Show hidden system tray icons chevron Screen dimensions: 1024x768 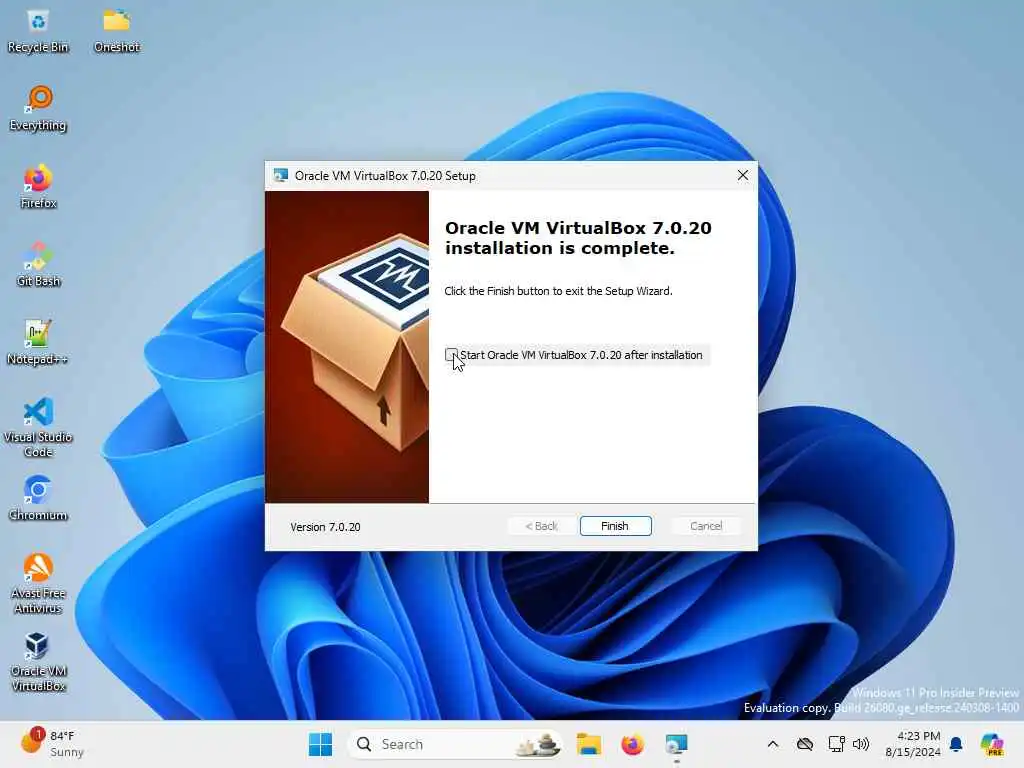[773, 744]
